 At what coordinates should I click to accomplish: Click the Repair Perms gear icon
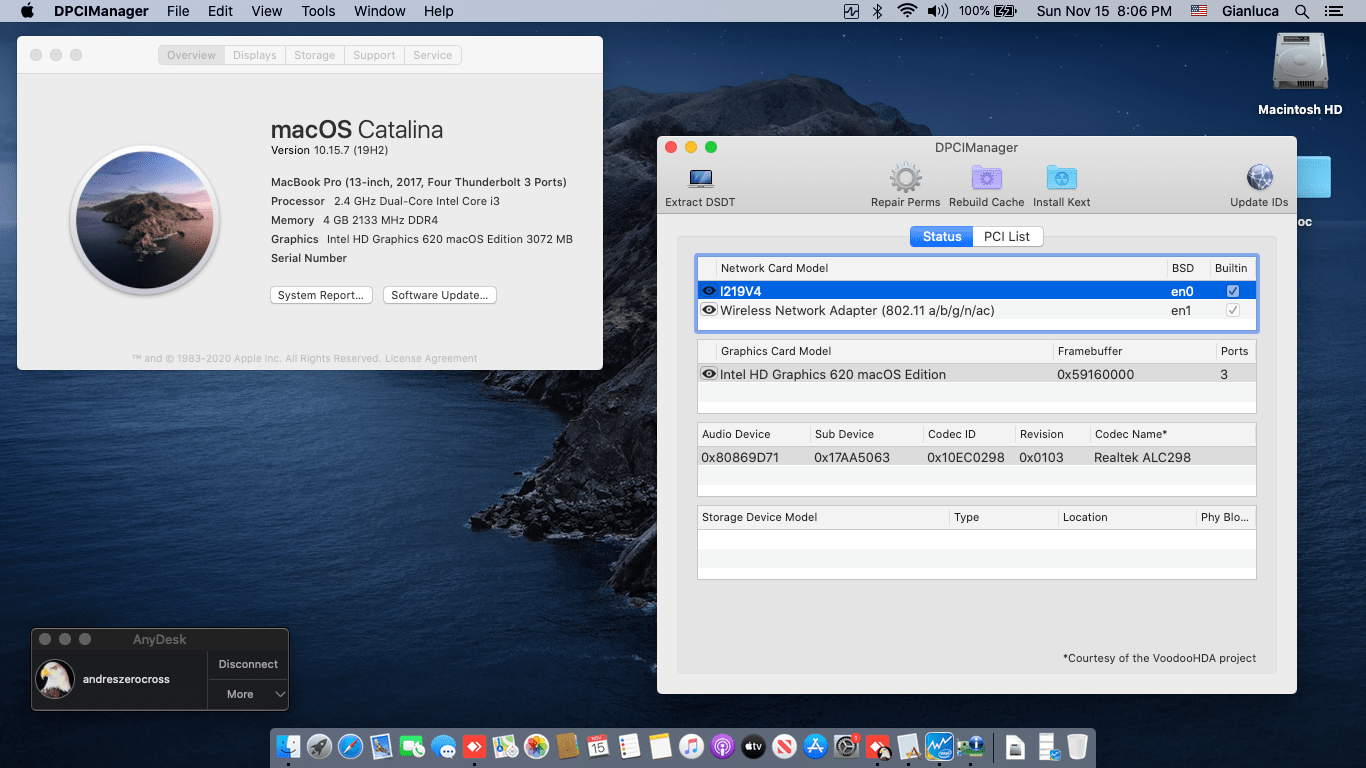905,178
